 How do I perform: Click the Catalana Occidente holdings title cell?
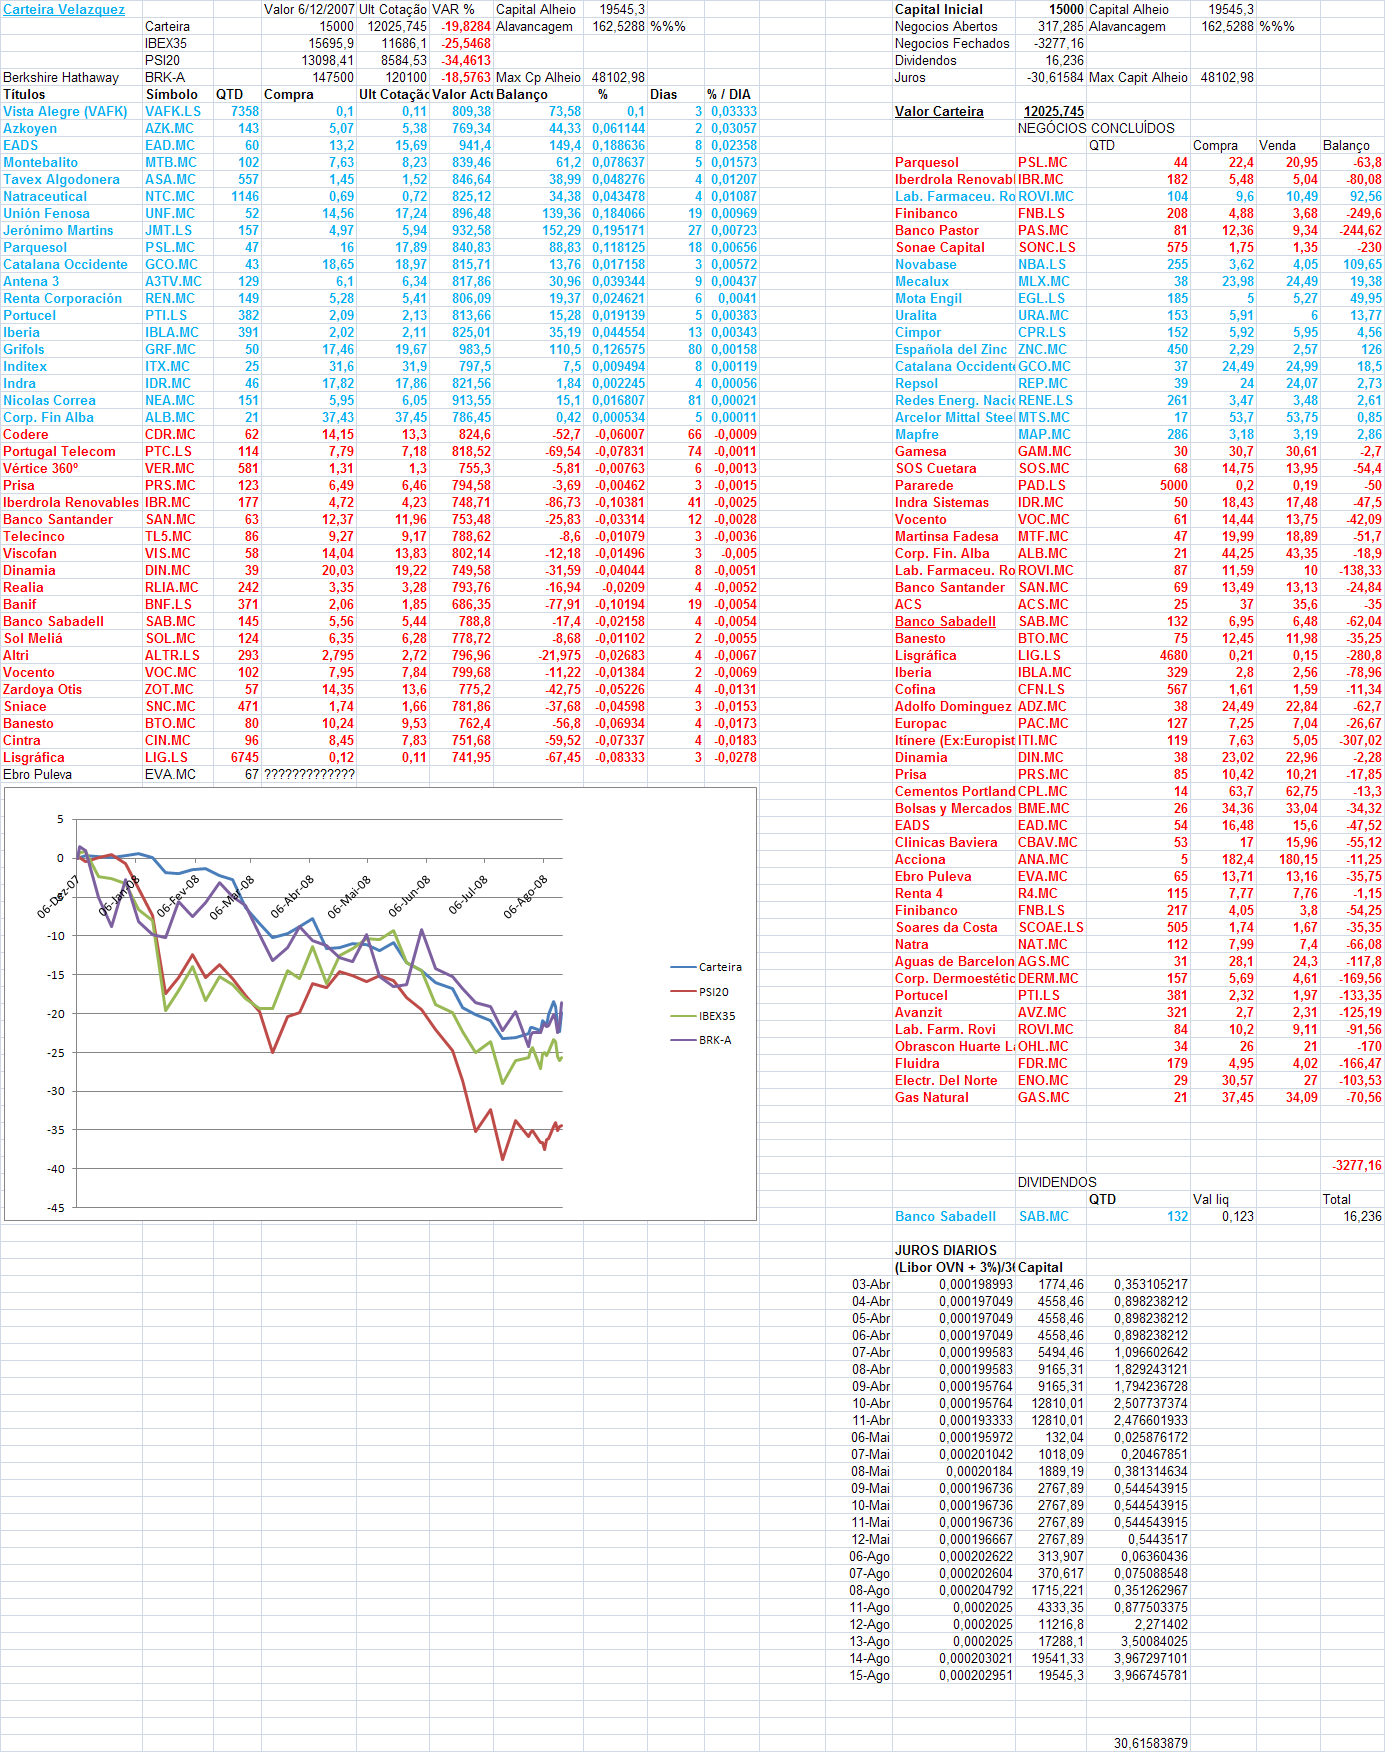pos(65,265)
